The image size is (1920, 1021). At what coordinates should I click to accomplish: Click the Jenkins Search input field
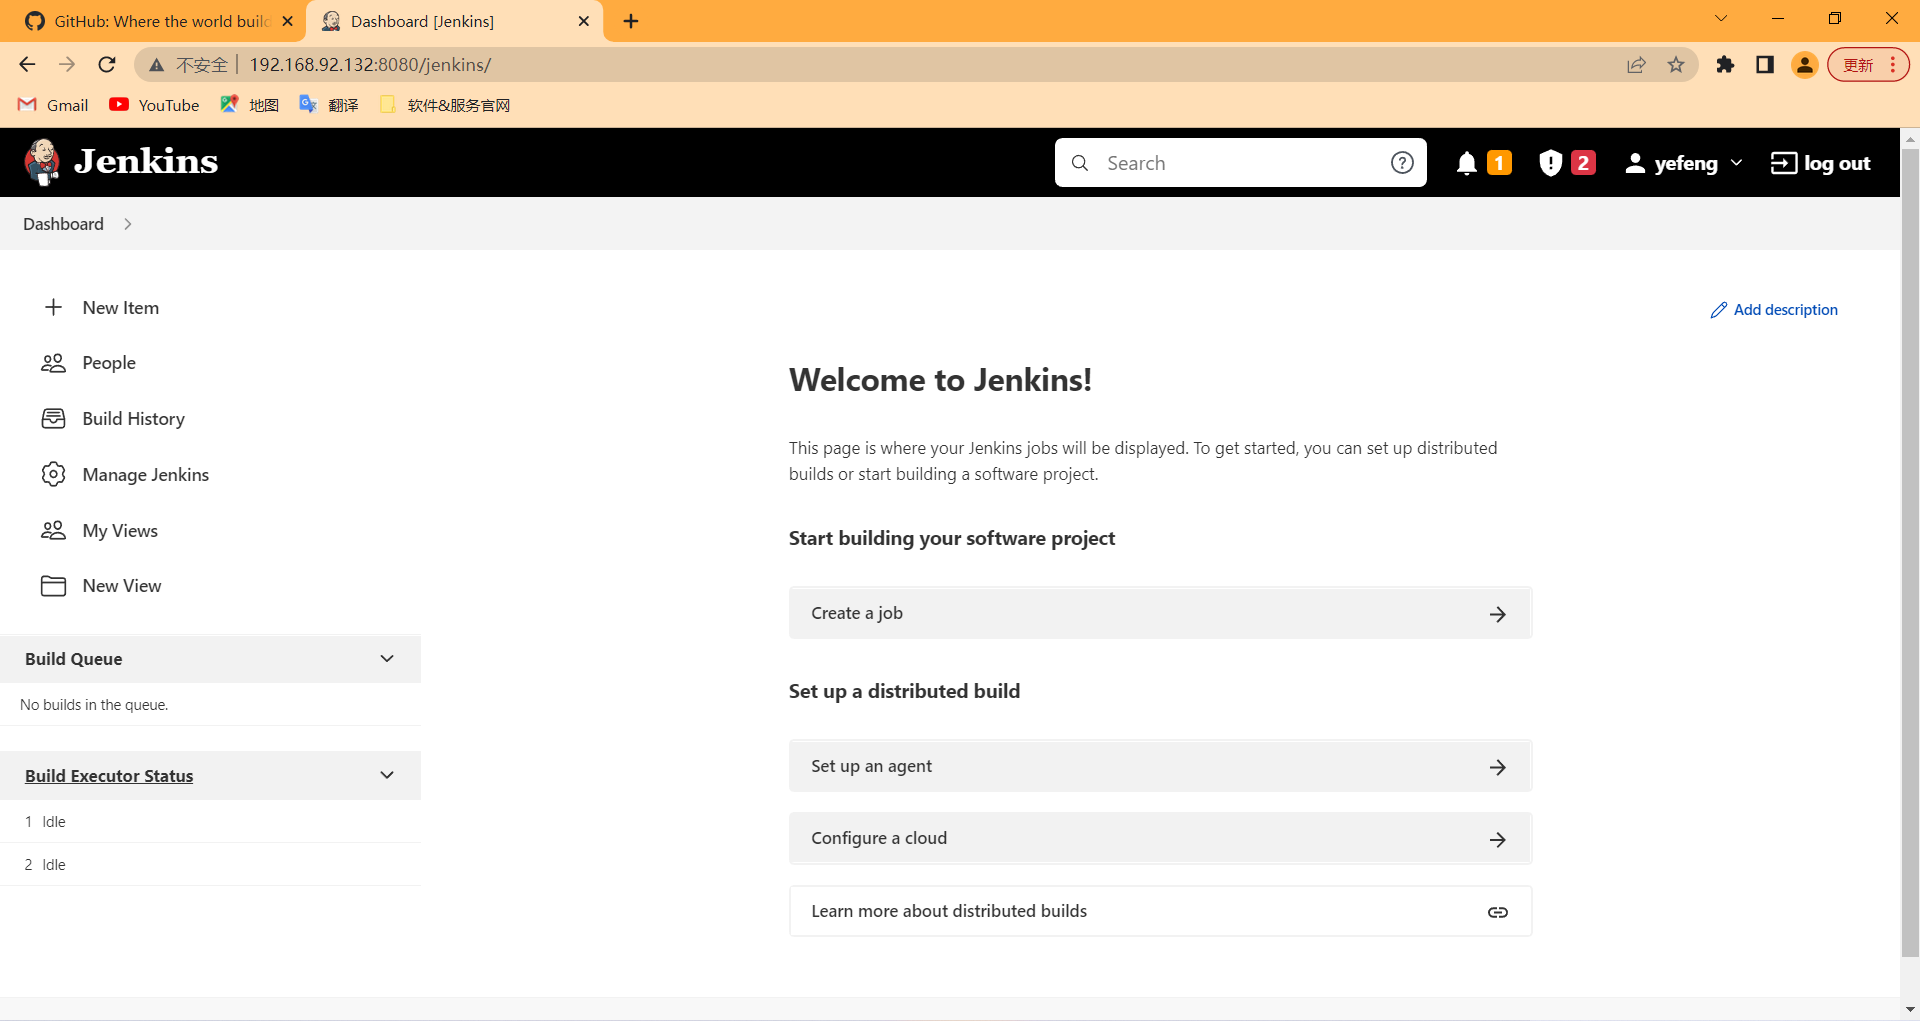(1240, 163)
